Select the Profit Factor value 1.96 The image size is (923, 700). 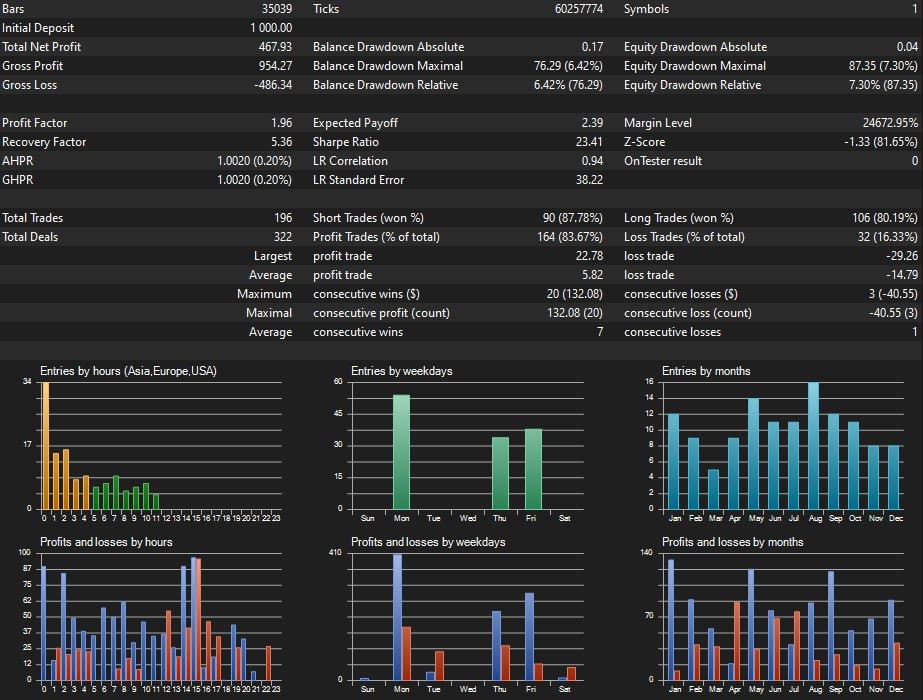pos(281,123)
